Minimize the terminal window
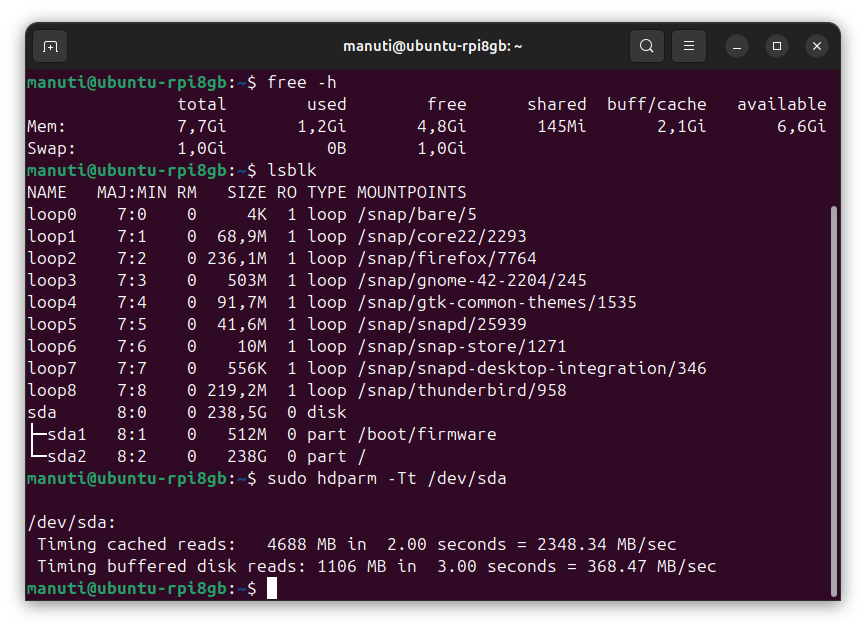 coord(737,46)
